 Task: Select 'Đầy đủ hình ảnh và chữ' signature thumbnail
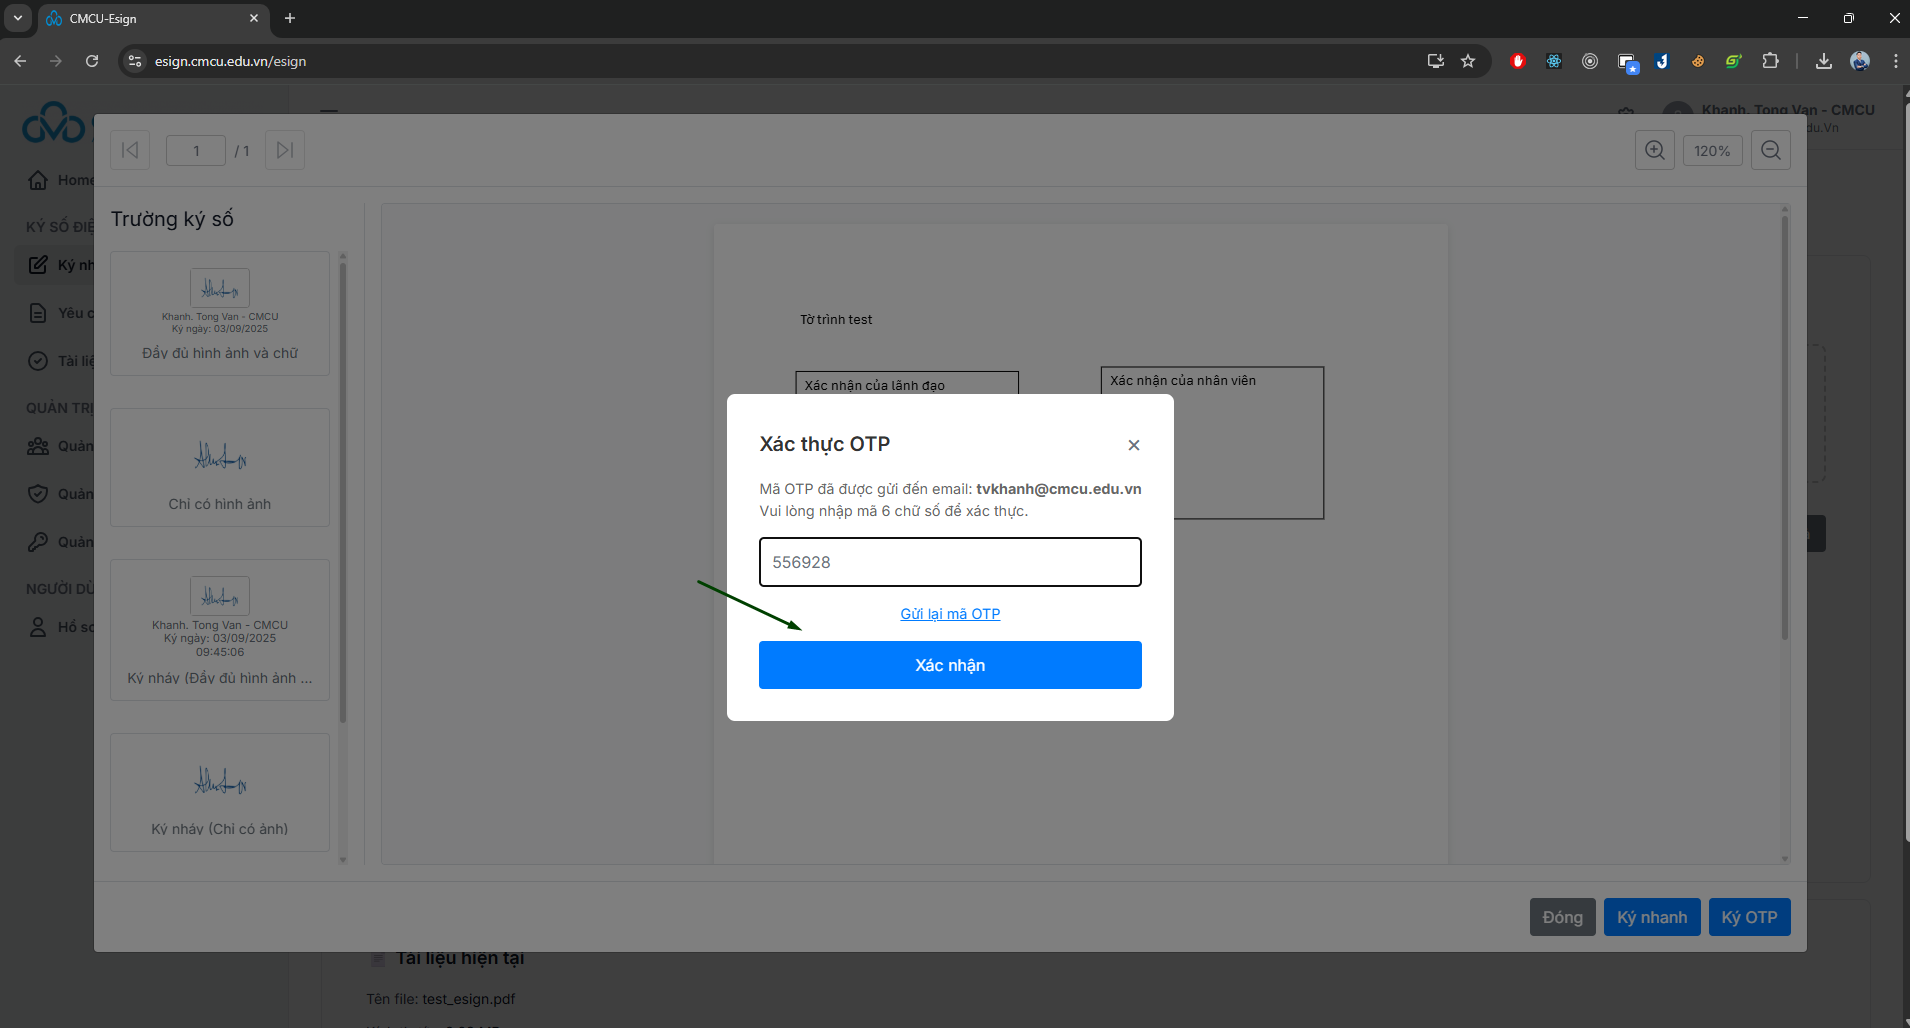[x=220, y=314]
